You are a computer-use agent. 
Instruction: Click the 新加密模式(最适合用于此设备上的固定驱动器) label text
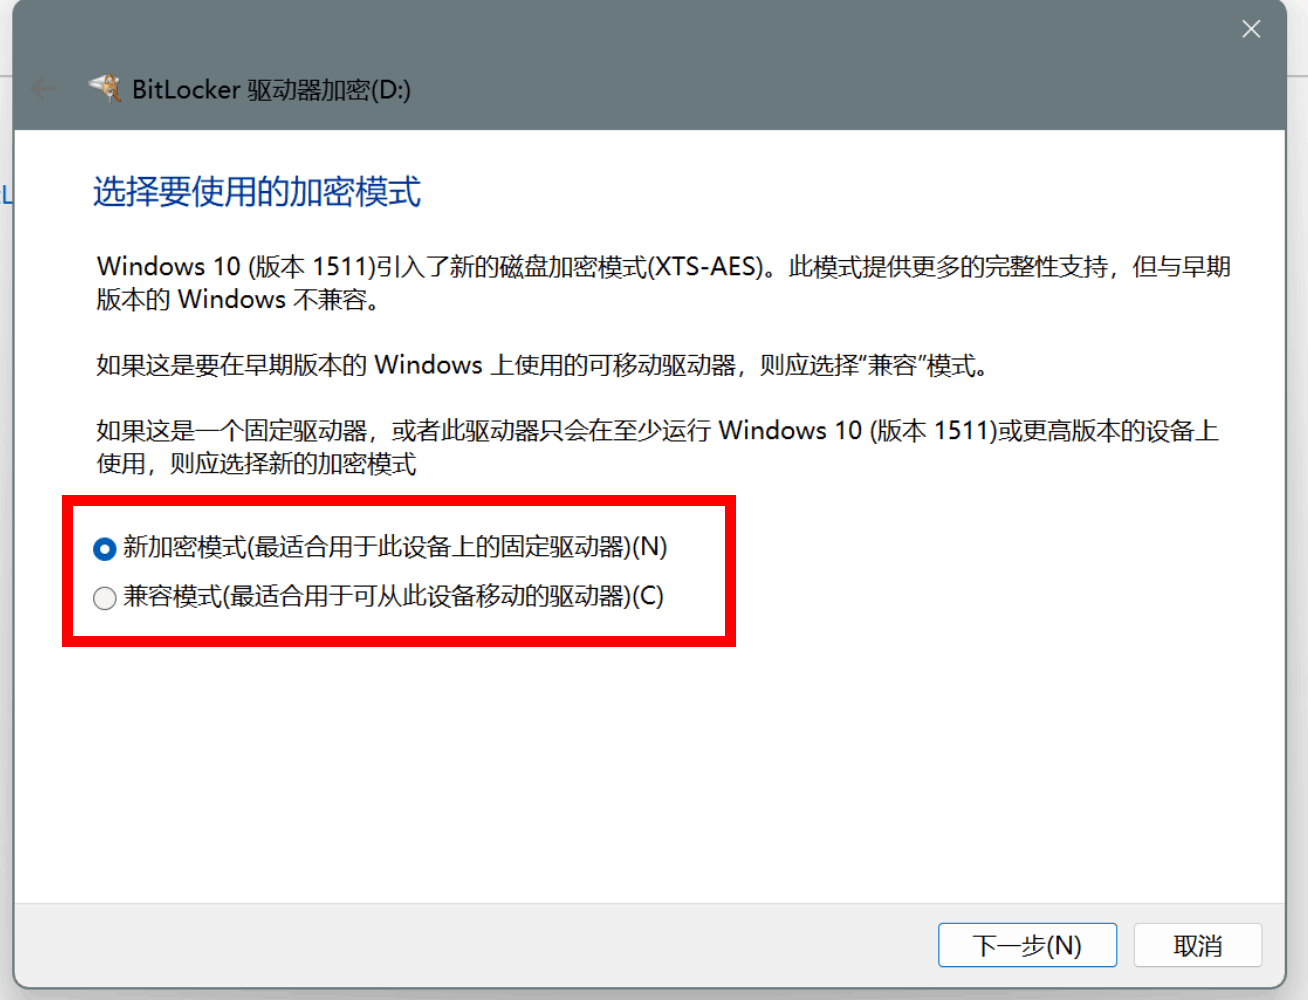(395, 547)
